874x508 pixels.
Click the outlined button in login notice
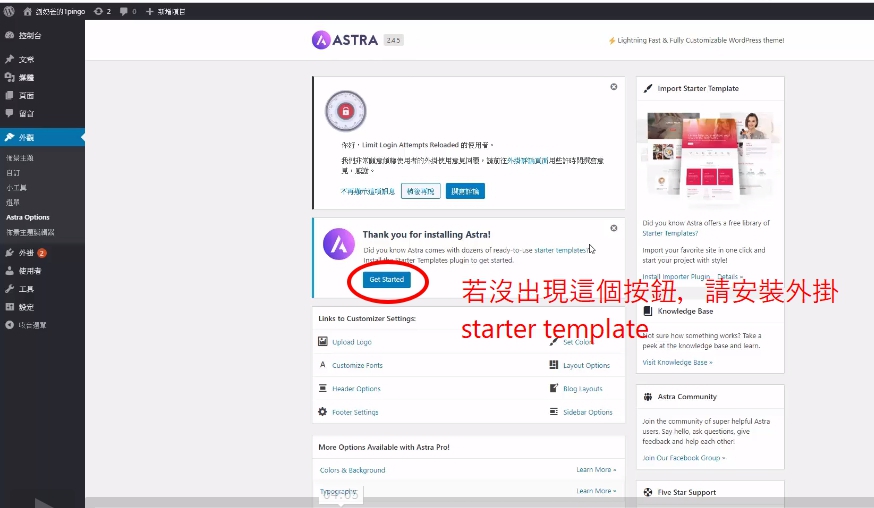(421, 191)
